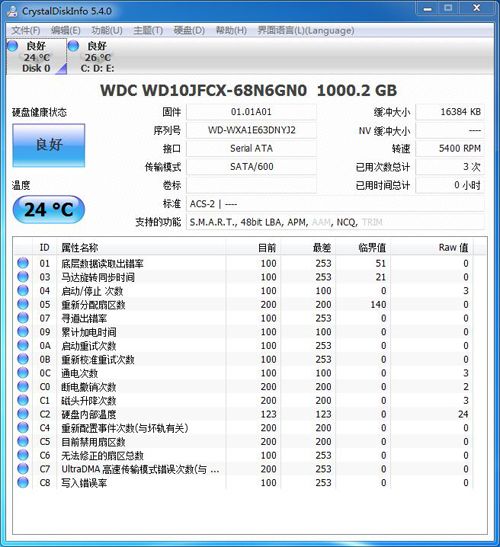Click the firmware field 01.01A01
The image size is (500, 547).
coord(251,112)
